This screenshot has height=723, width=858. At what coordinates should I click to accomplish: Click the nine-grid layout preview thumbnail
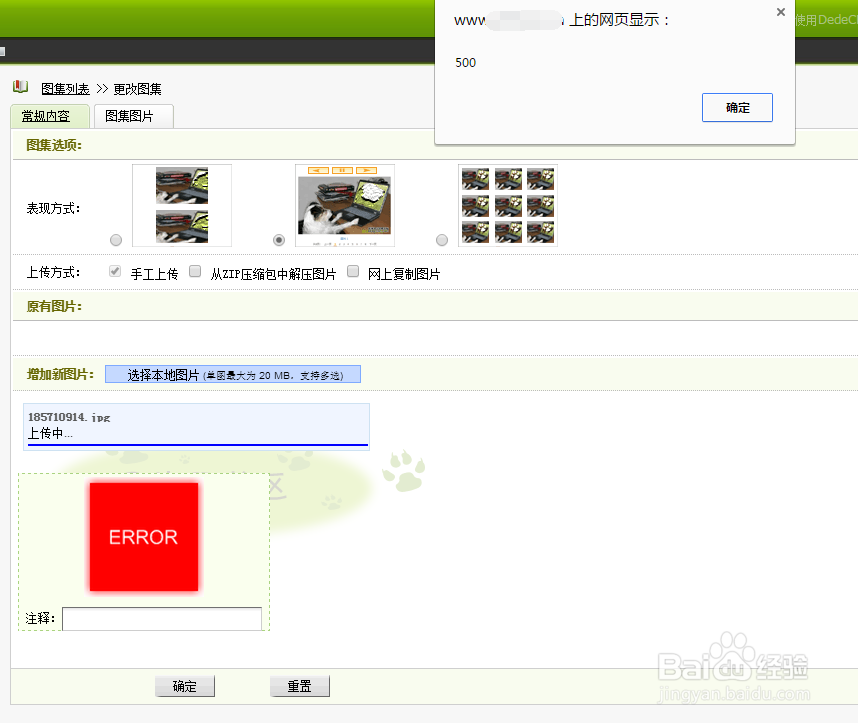coord(508,205)
